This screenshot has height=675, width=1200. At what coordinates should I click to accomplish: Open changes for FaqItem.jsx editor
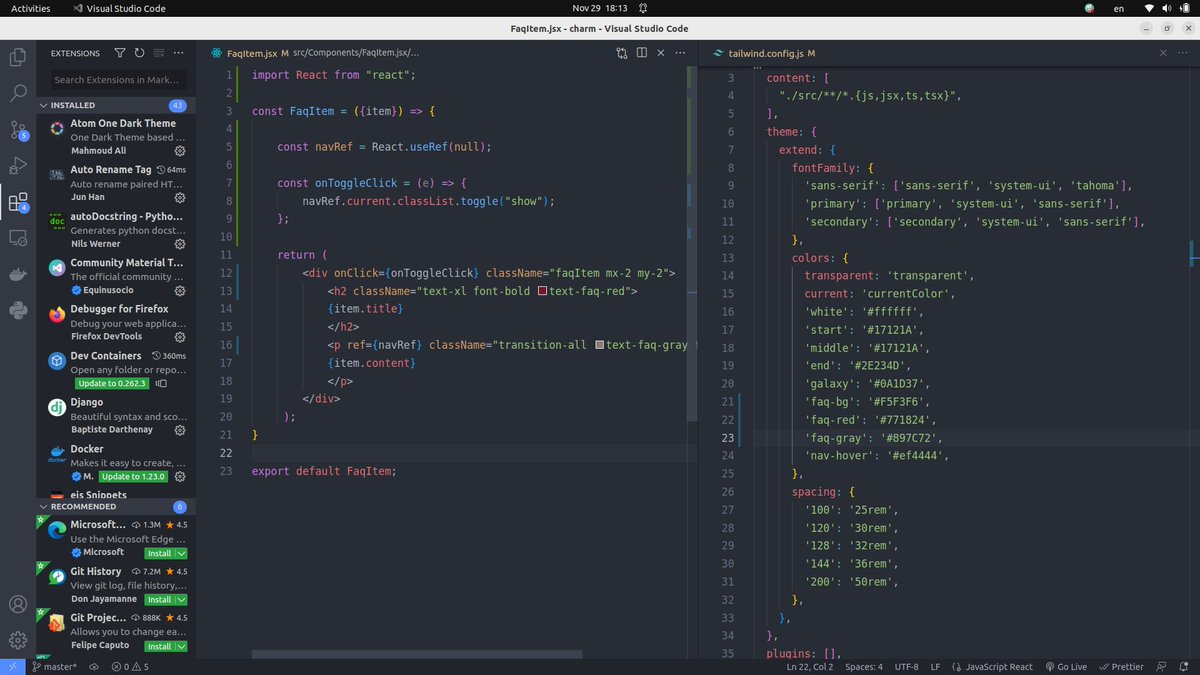pyautogui.click(x=622, y=53)
